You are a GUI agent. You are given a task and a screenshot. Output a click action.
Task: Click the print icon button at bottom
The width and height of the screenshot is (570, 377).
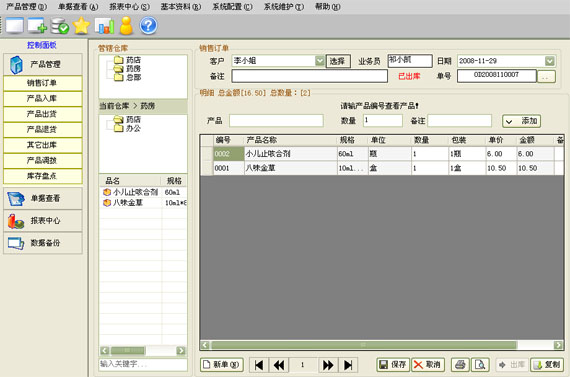click(x=460, y=365)
